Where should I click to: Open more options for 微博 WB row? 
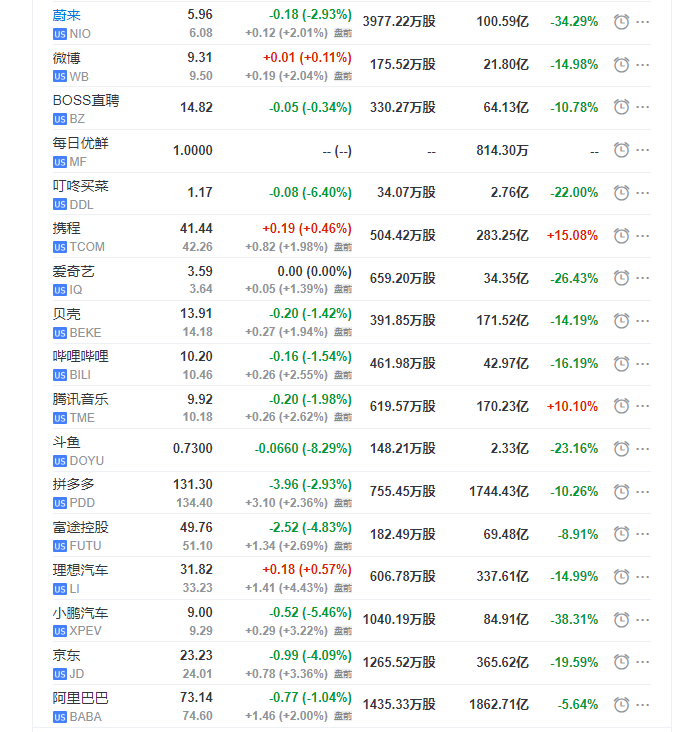click(x=643, y=65)
